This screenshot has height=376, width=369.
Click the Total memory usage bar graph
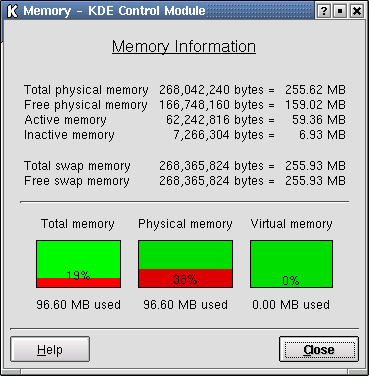78,264
